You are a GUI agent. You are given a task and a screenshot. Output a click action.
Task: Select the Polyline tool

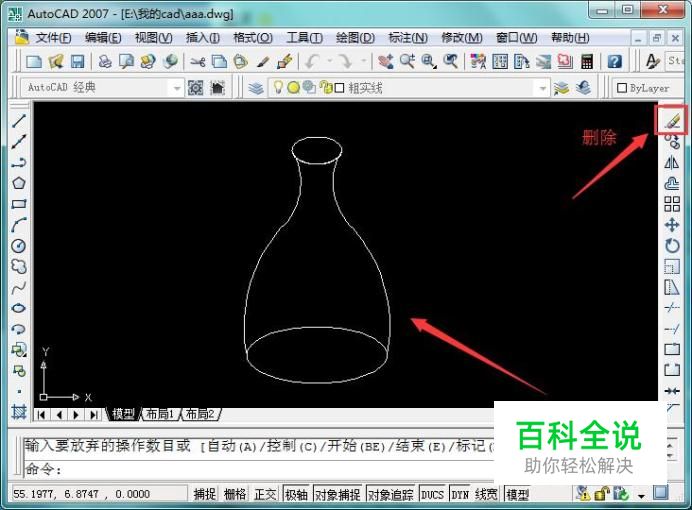point(19,162)
